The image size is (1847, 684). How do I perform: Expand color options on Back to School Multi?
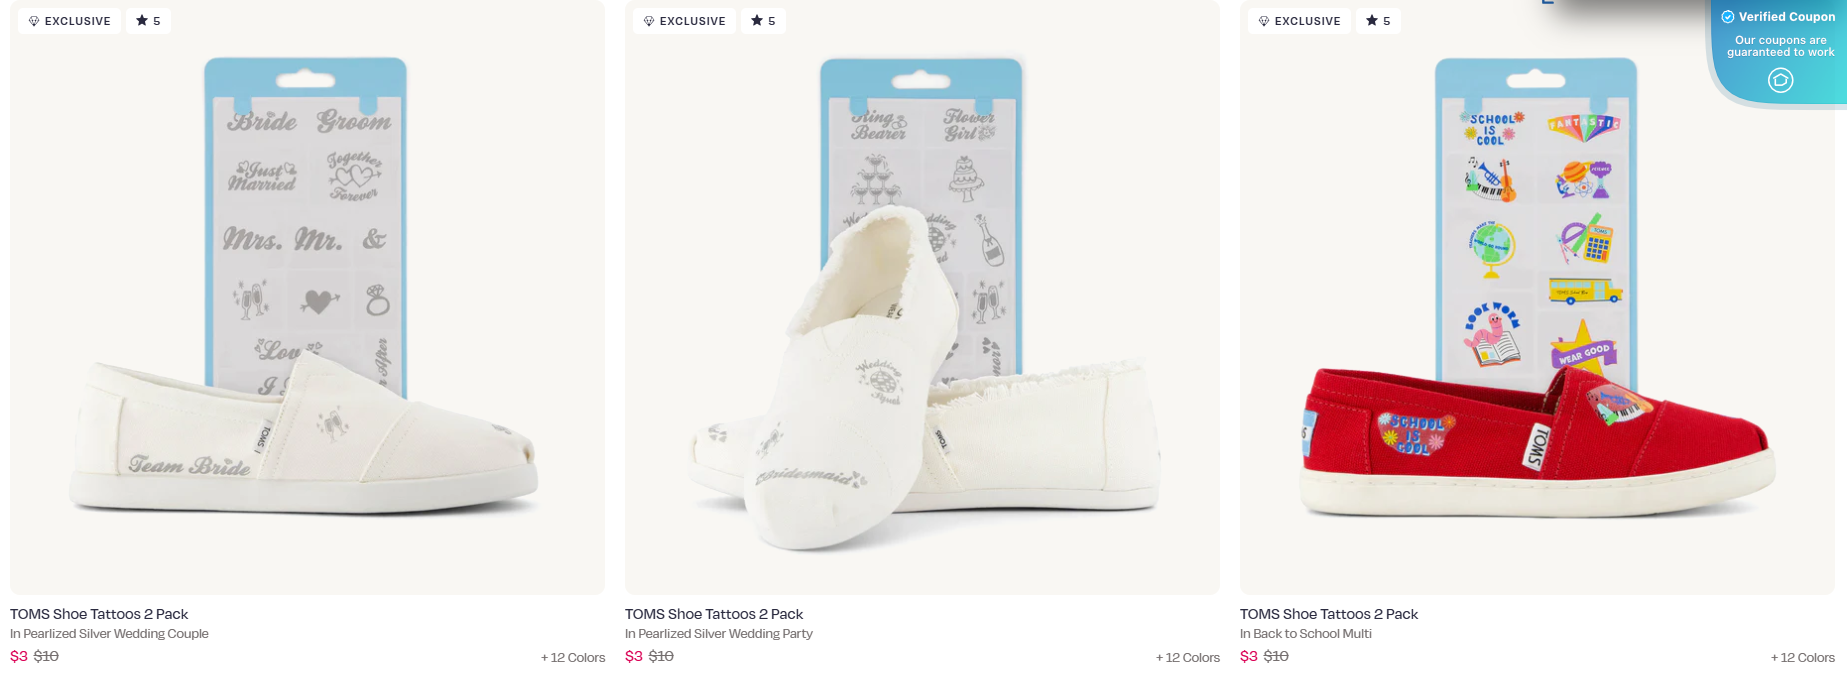tap(1802, 657)
